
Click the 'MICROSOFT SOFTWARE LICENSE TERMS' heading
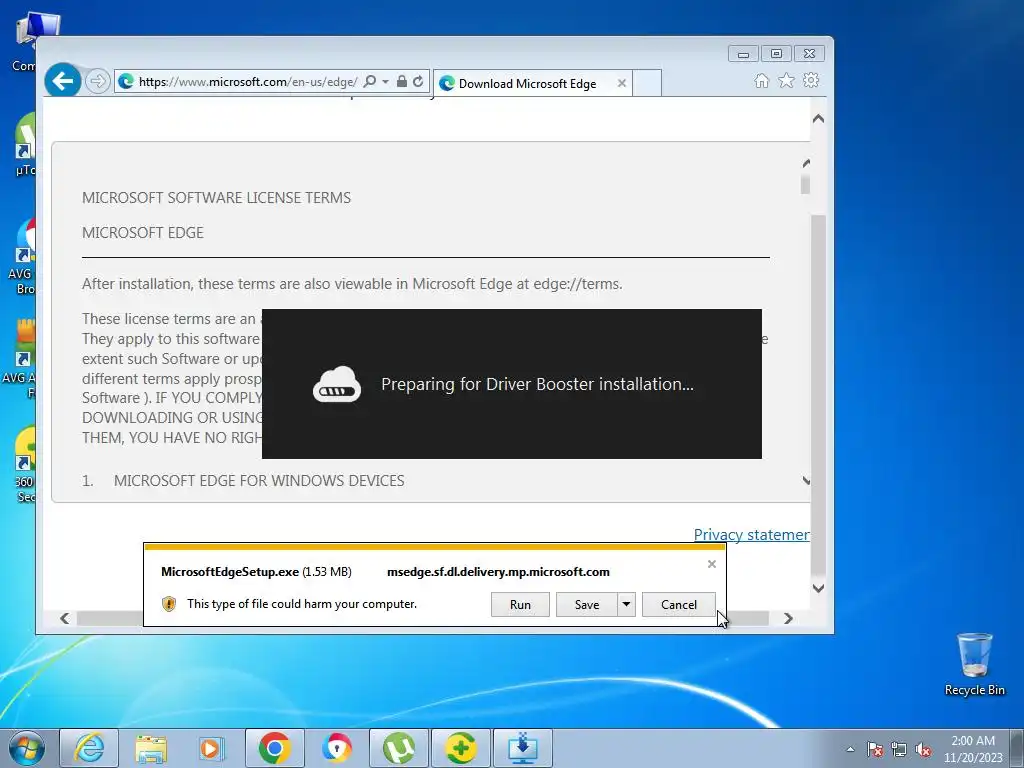(x=216, y=198)
